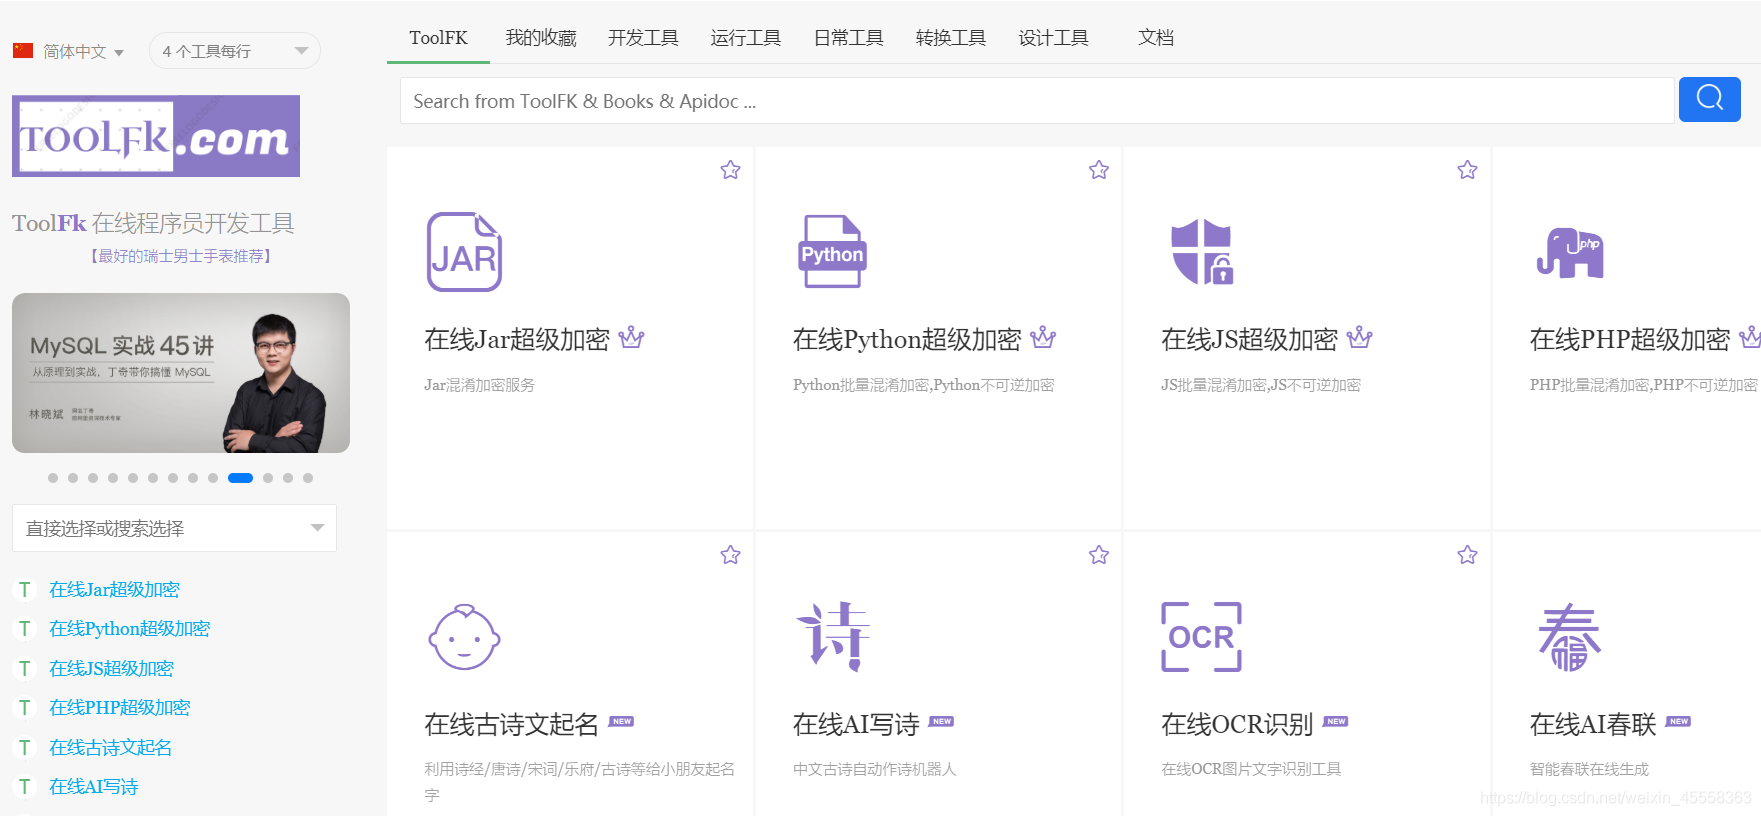Viewport: 1761px width, 816px height.
Task: Open the 日常工具 tab
Action: click(848, 38)
